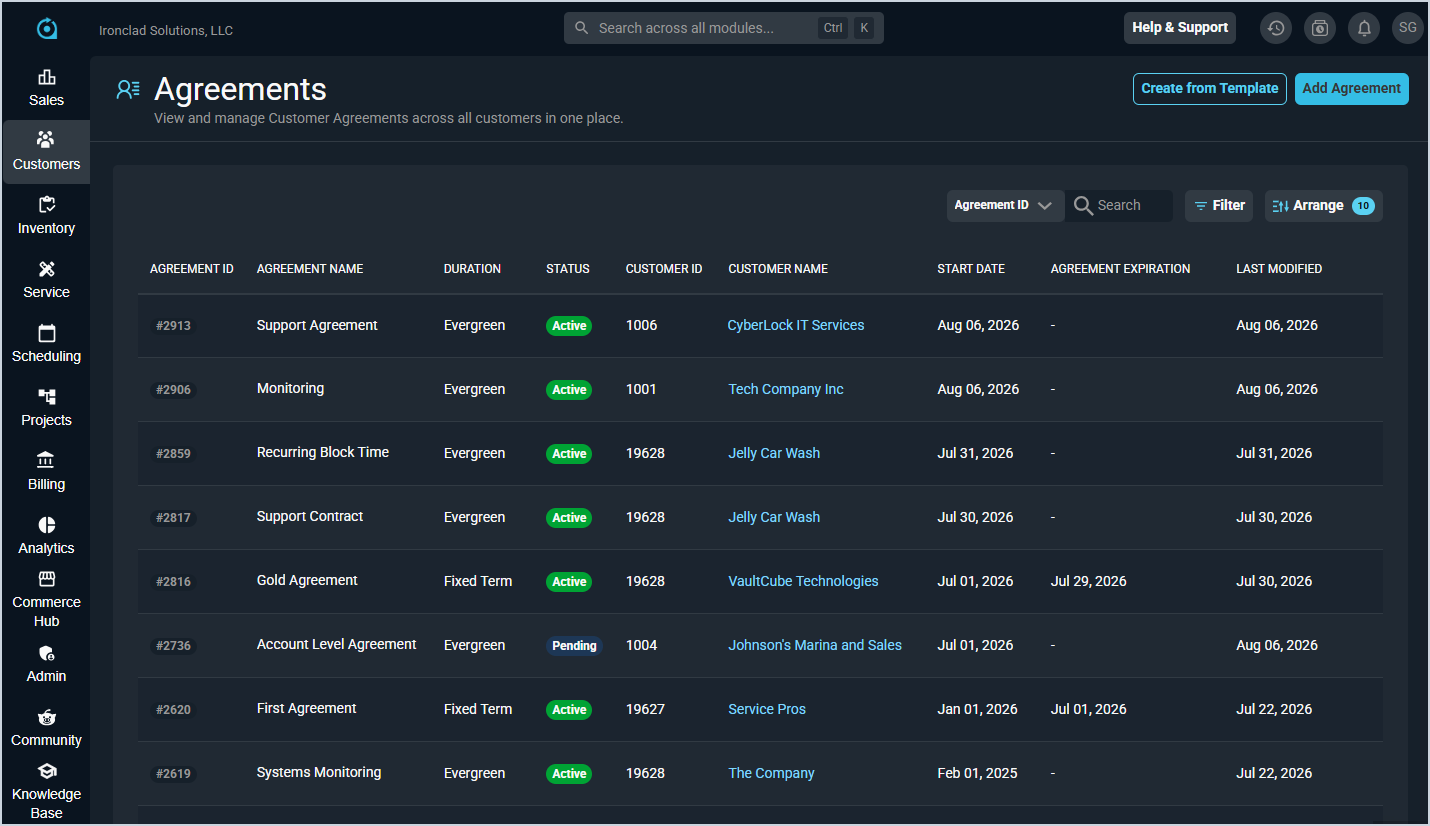Open Commerce Hub

coord(46,600)
